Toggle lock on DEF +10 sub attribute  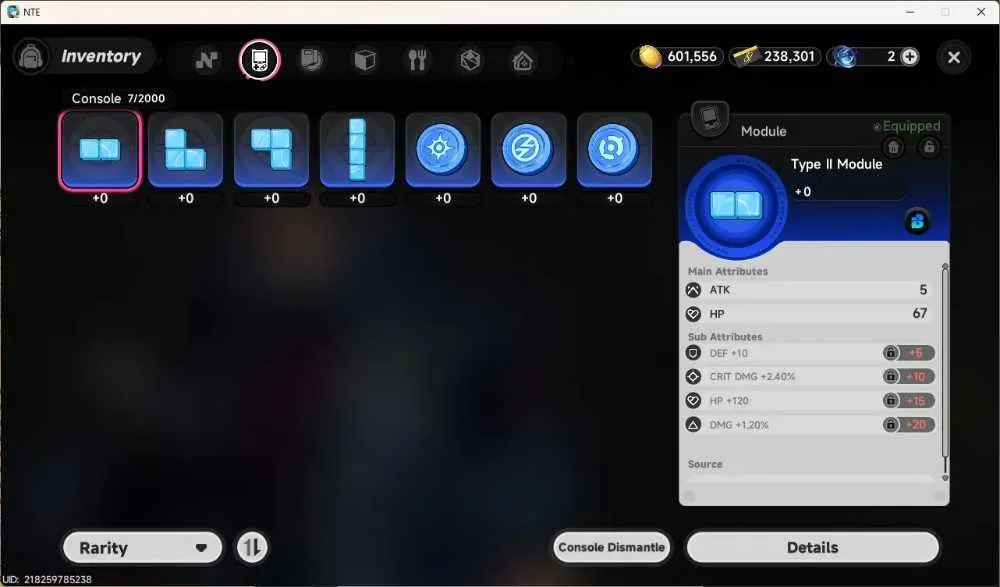click(x=890, y=353)
